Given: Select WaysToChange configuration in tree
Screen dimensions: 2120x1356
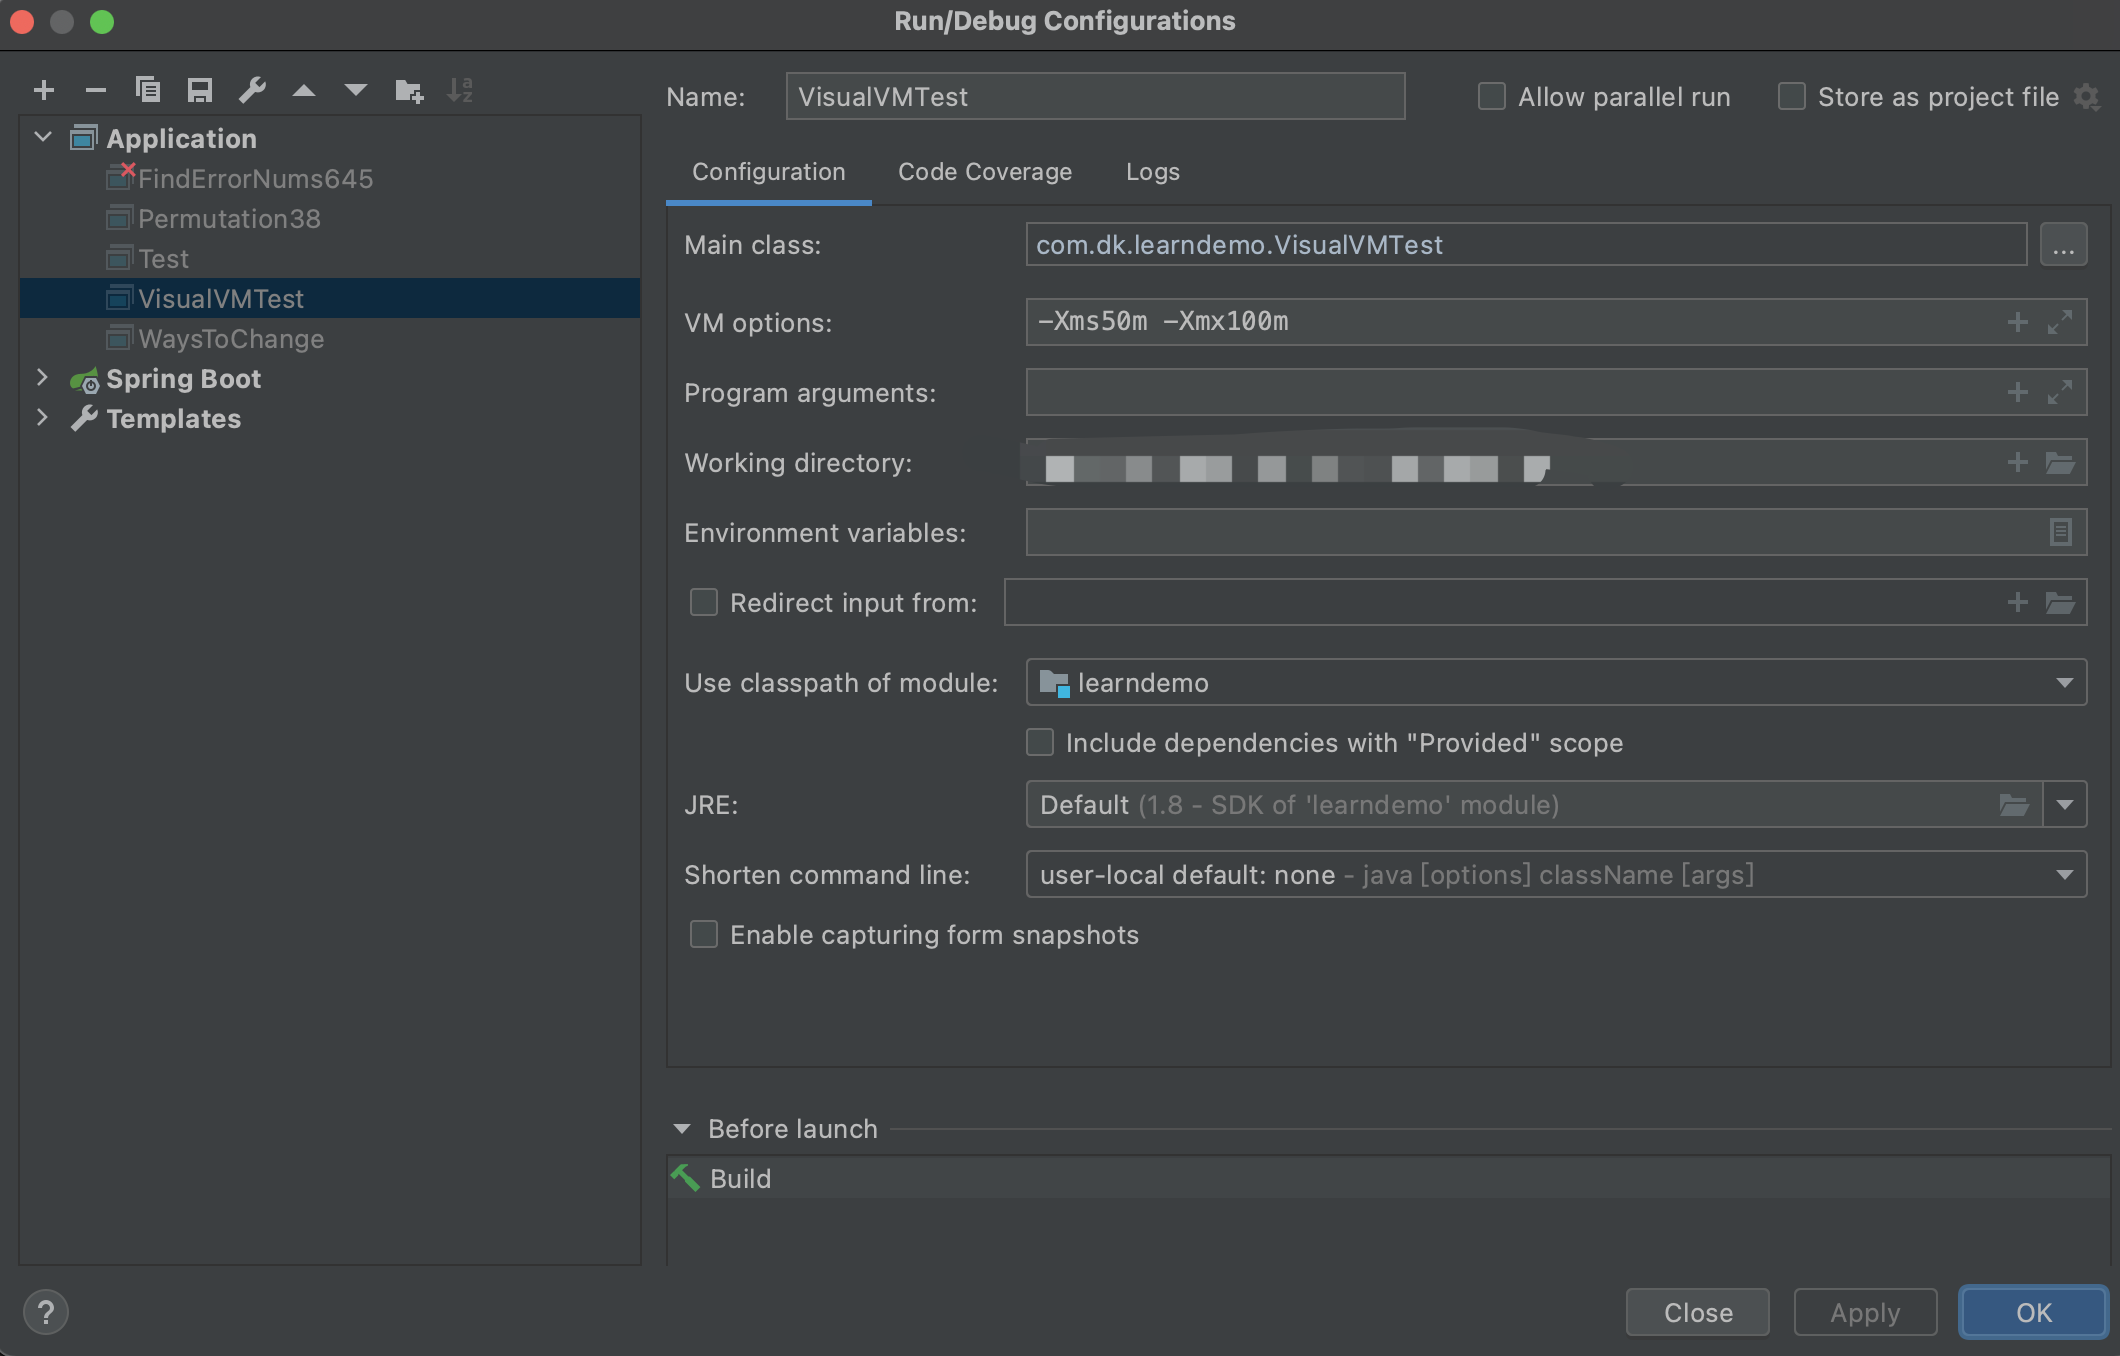Looking at the screenshot, I should 231,339.
